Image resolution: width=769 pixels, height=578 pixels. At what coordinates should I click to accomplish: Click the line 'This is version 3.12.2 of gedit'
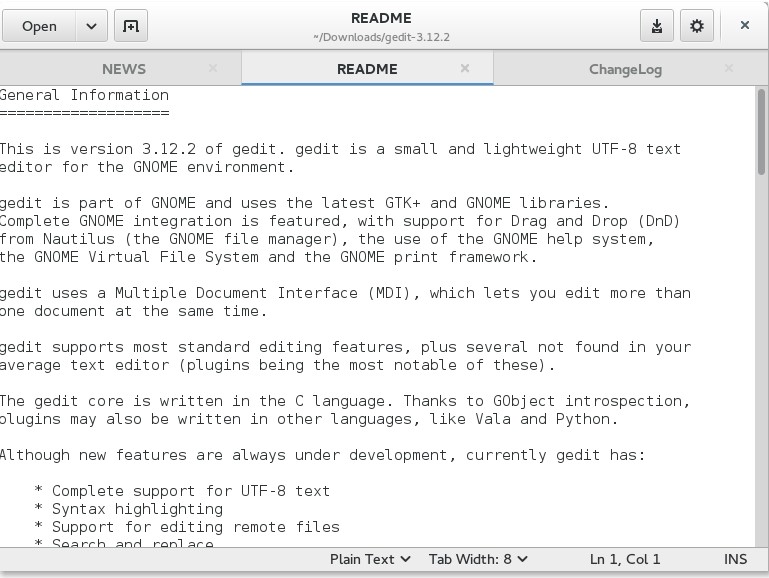tap(340, 149)
